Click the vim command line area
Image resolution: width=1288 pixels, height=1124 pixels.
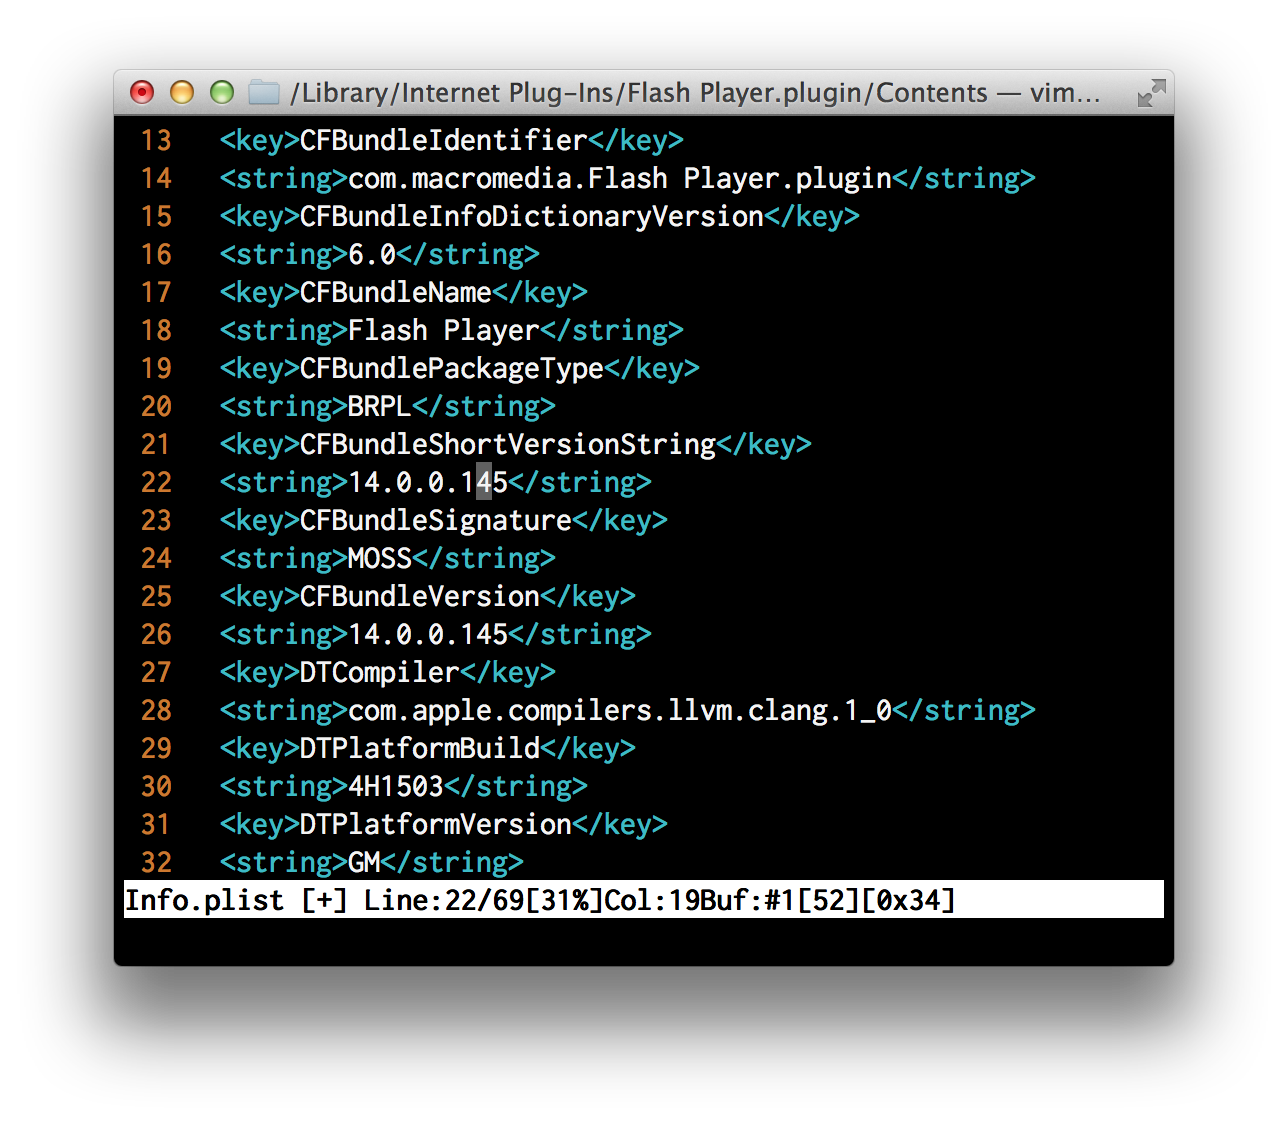click(644, 938)
